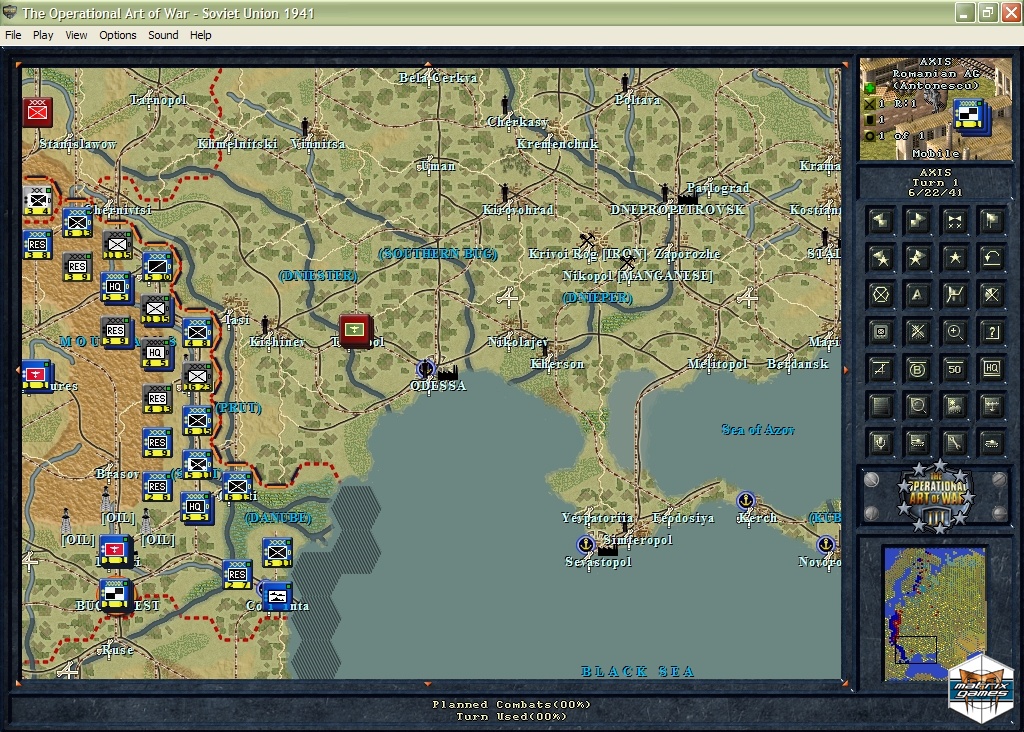This screenshot has height=732, width=1024.
Task: Open the text report list button
Action: click(880, 406)
